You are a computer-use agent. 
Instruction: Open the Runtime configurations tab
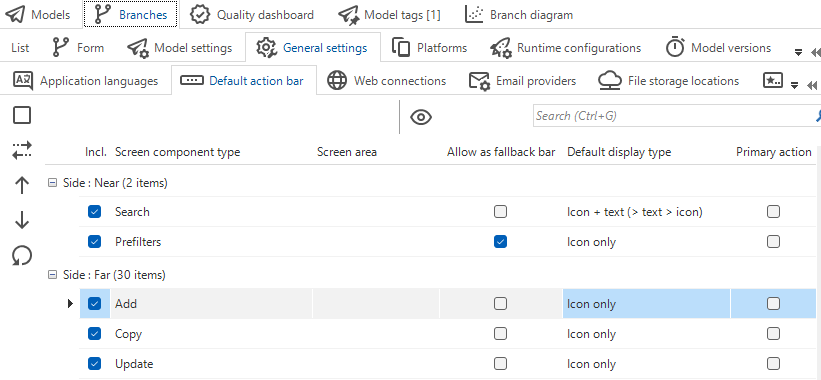point(565,48)
